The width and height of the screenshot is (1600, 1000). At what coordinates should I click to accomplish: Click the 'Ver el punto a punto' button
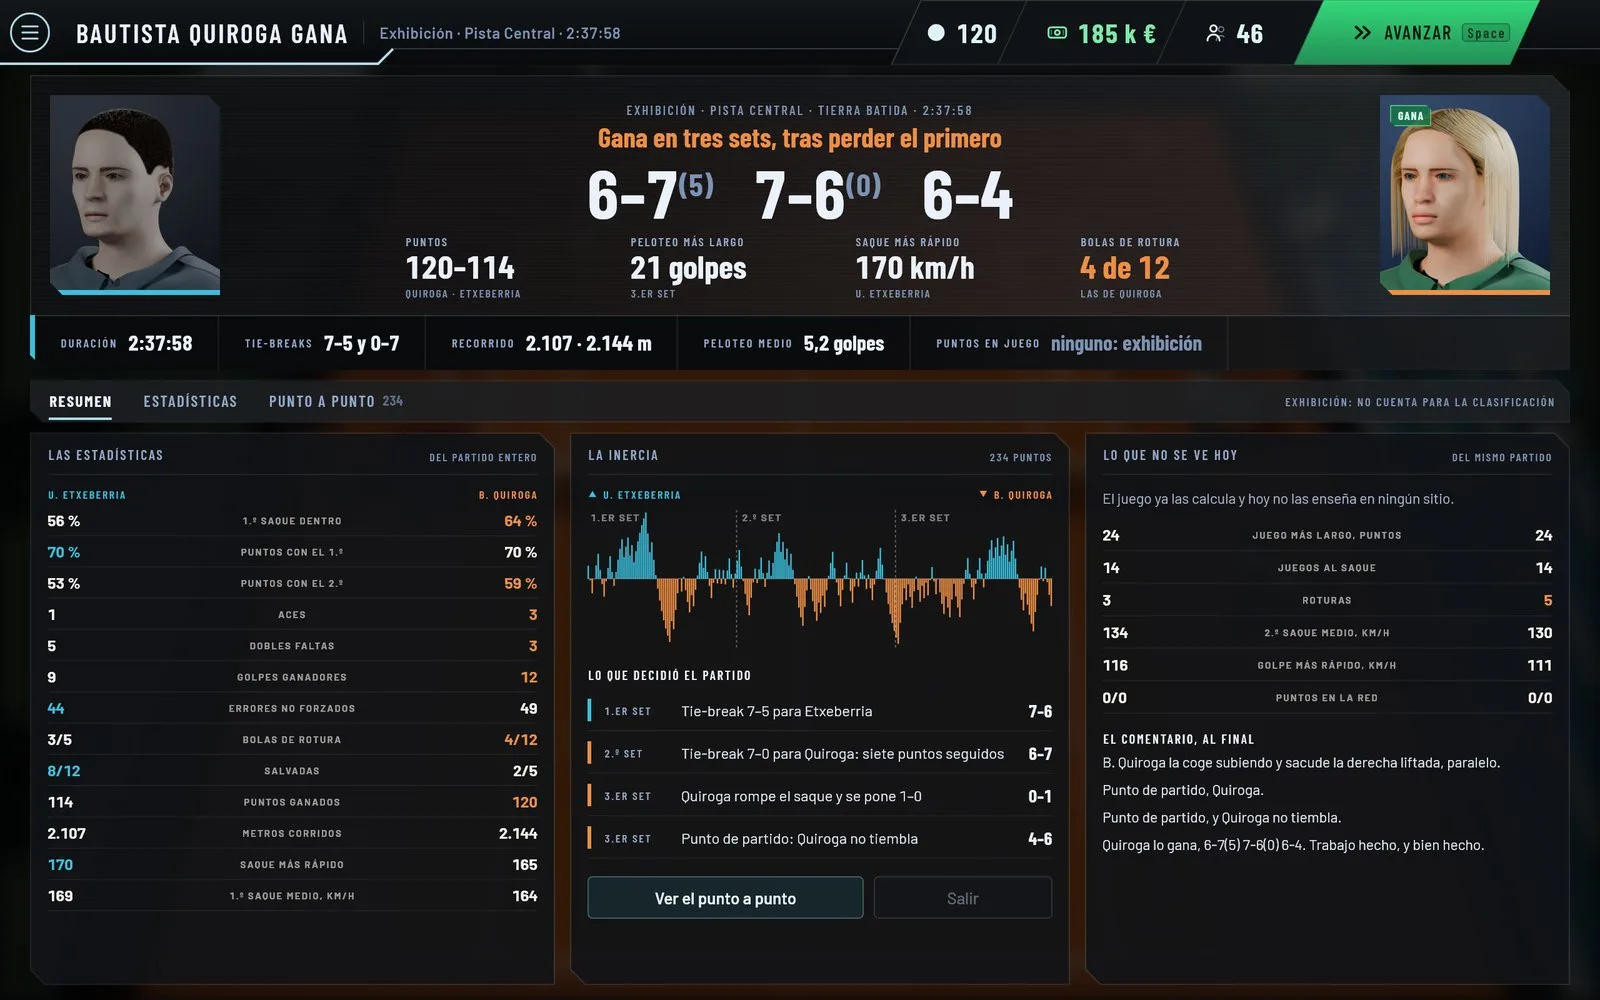pos(725,898)
